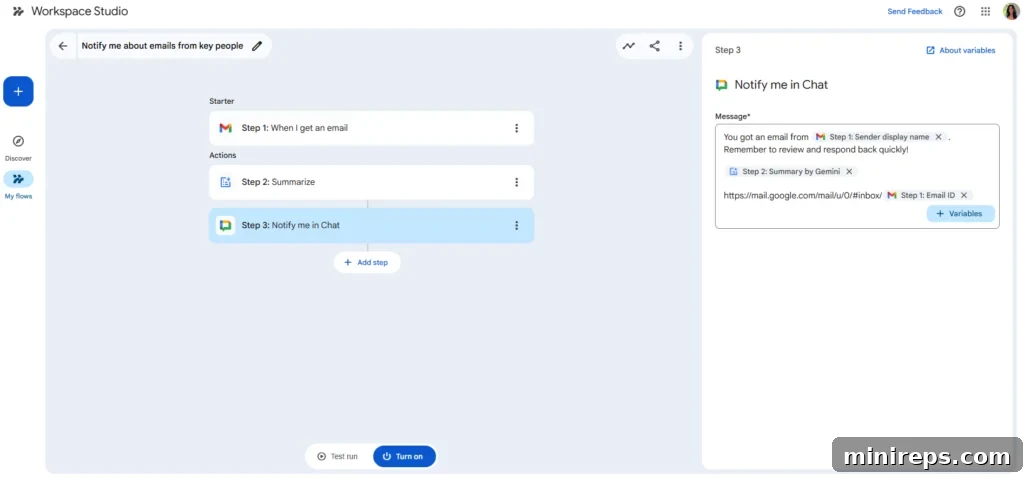Open Step 2 three-dot options menu
Screen dimensions: 1024x478
click(517, 182)
